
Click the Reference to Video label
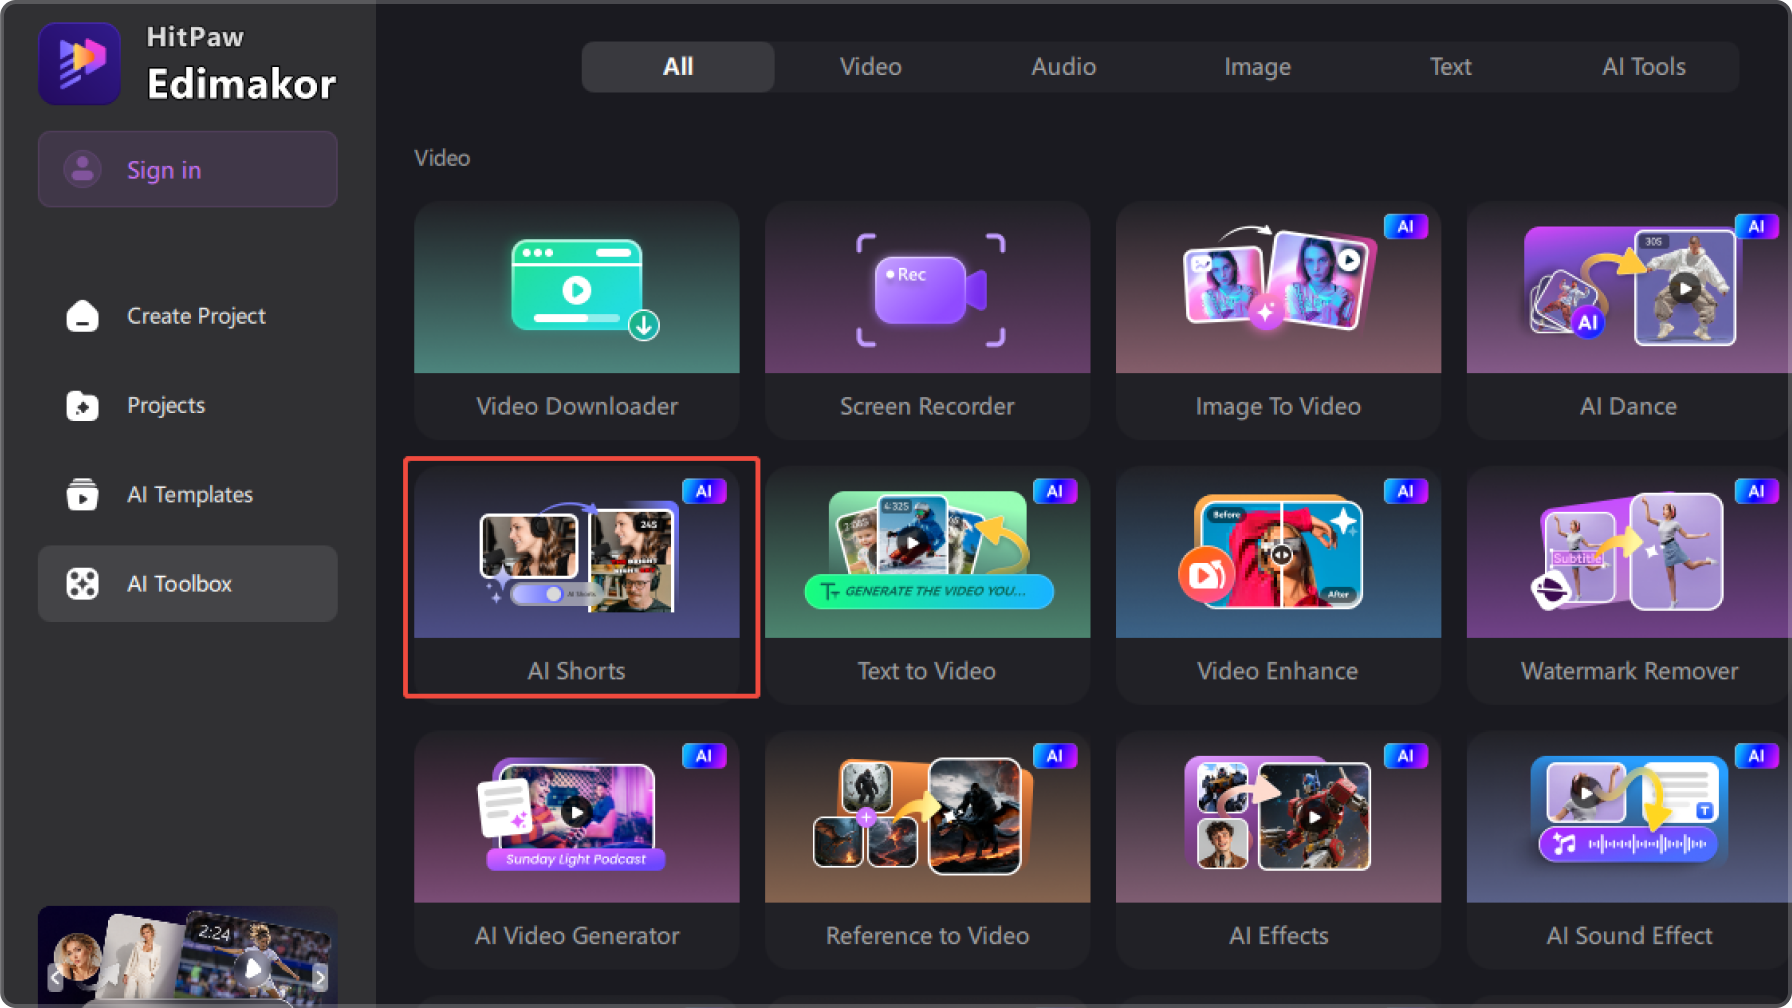pos(927,936)
